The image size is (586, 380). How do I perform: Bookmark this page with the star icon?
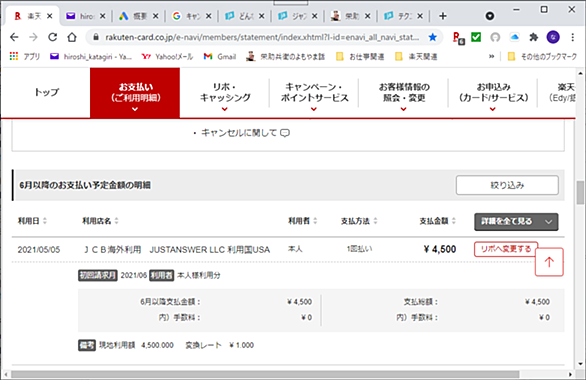433,37
